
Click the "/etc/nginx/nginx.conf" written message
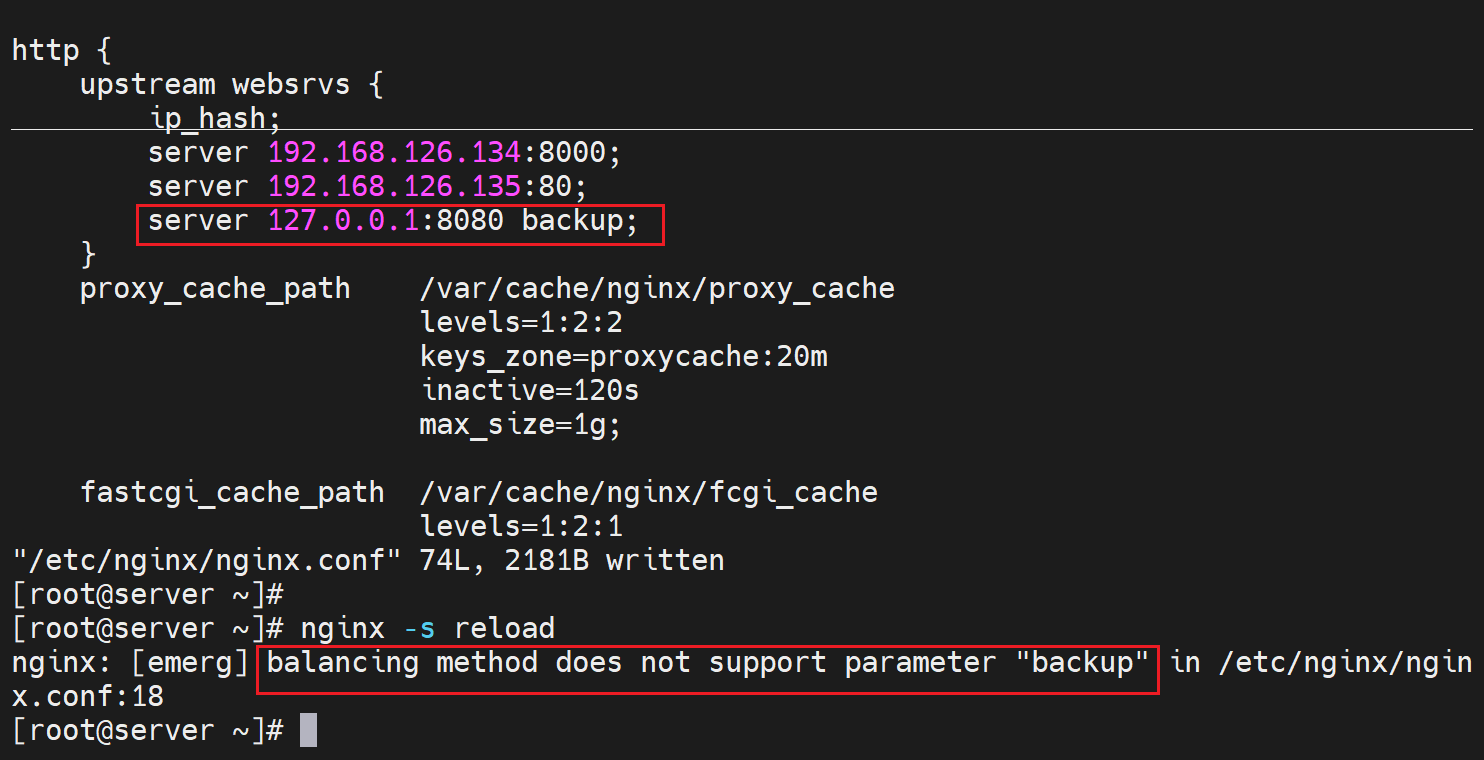(367, 560)
